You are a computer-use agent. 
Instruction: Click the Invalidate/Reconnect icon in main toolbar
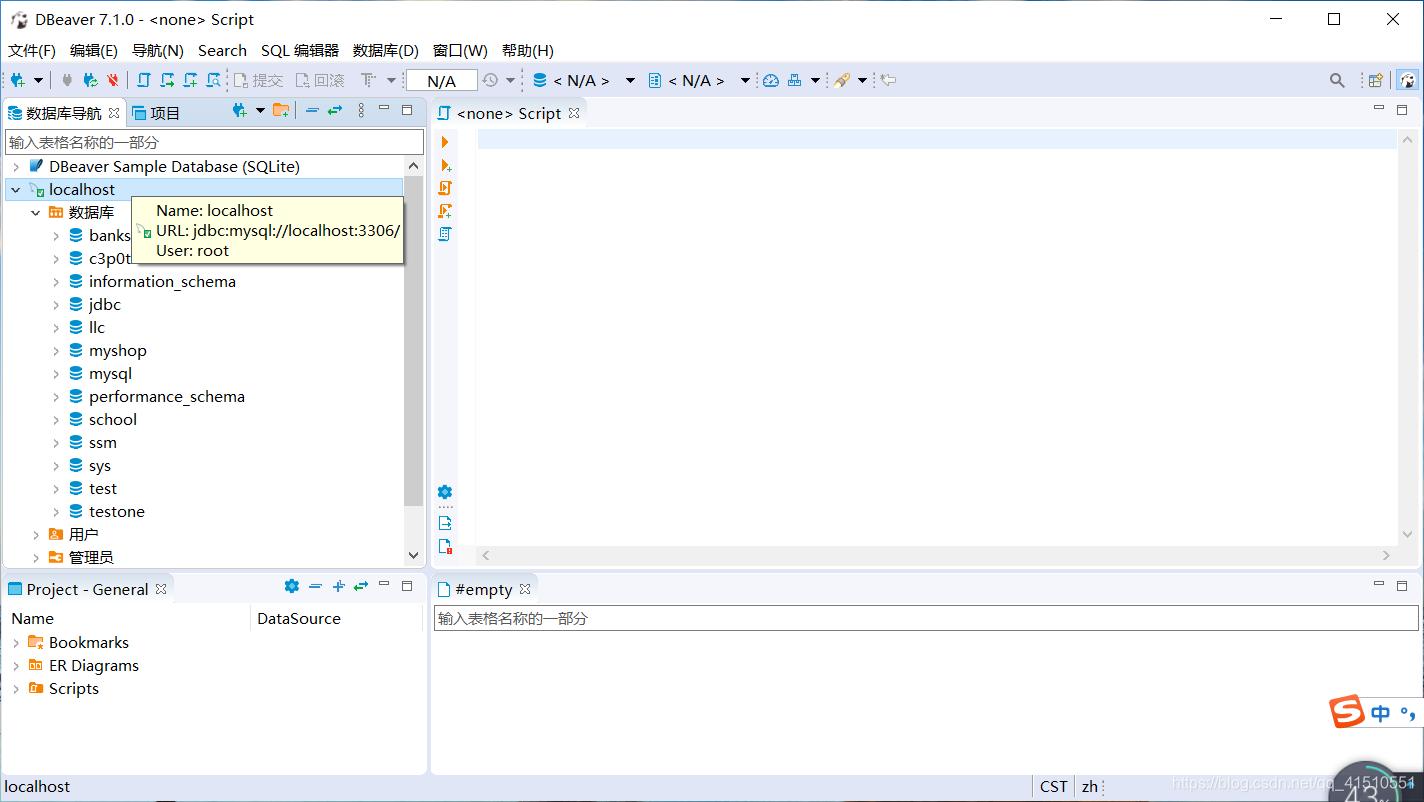[90, 80]
